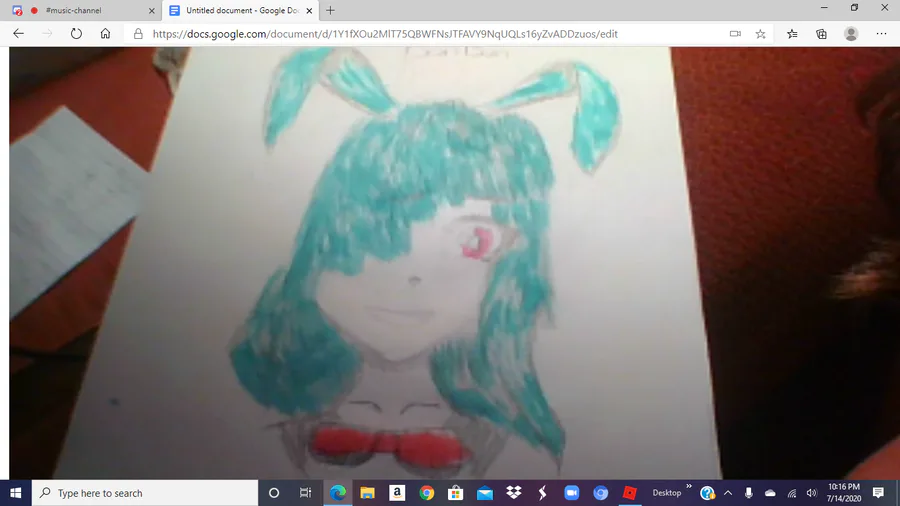The width and height of the screenshot is (900, 506).
Task: Show hidden system tray icons chevron
Action: (x=728, y=493)
